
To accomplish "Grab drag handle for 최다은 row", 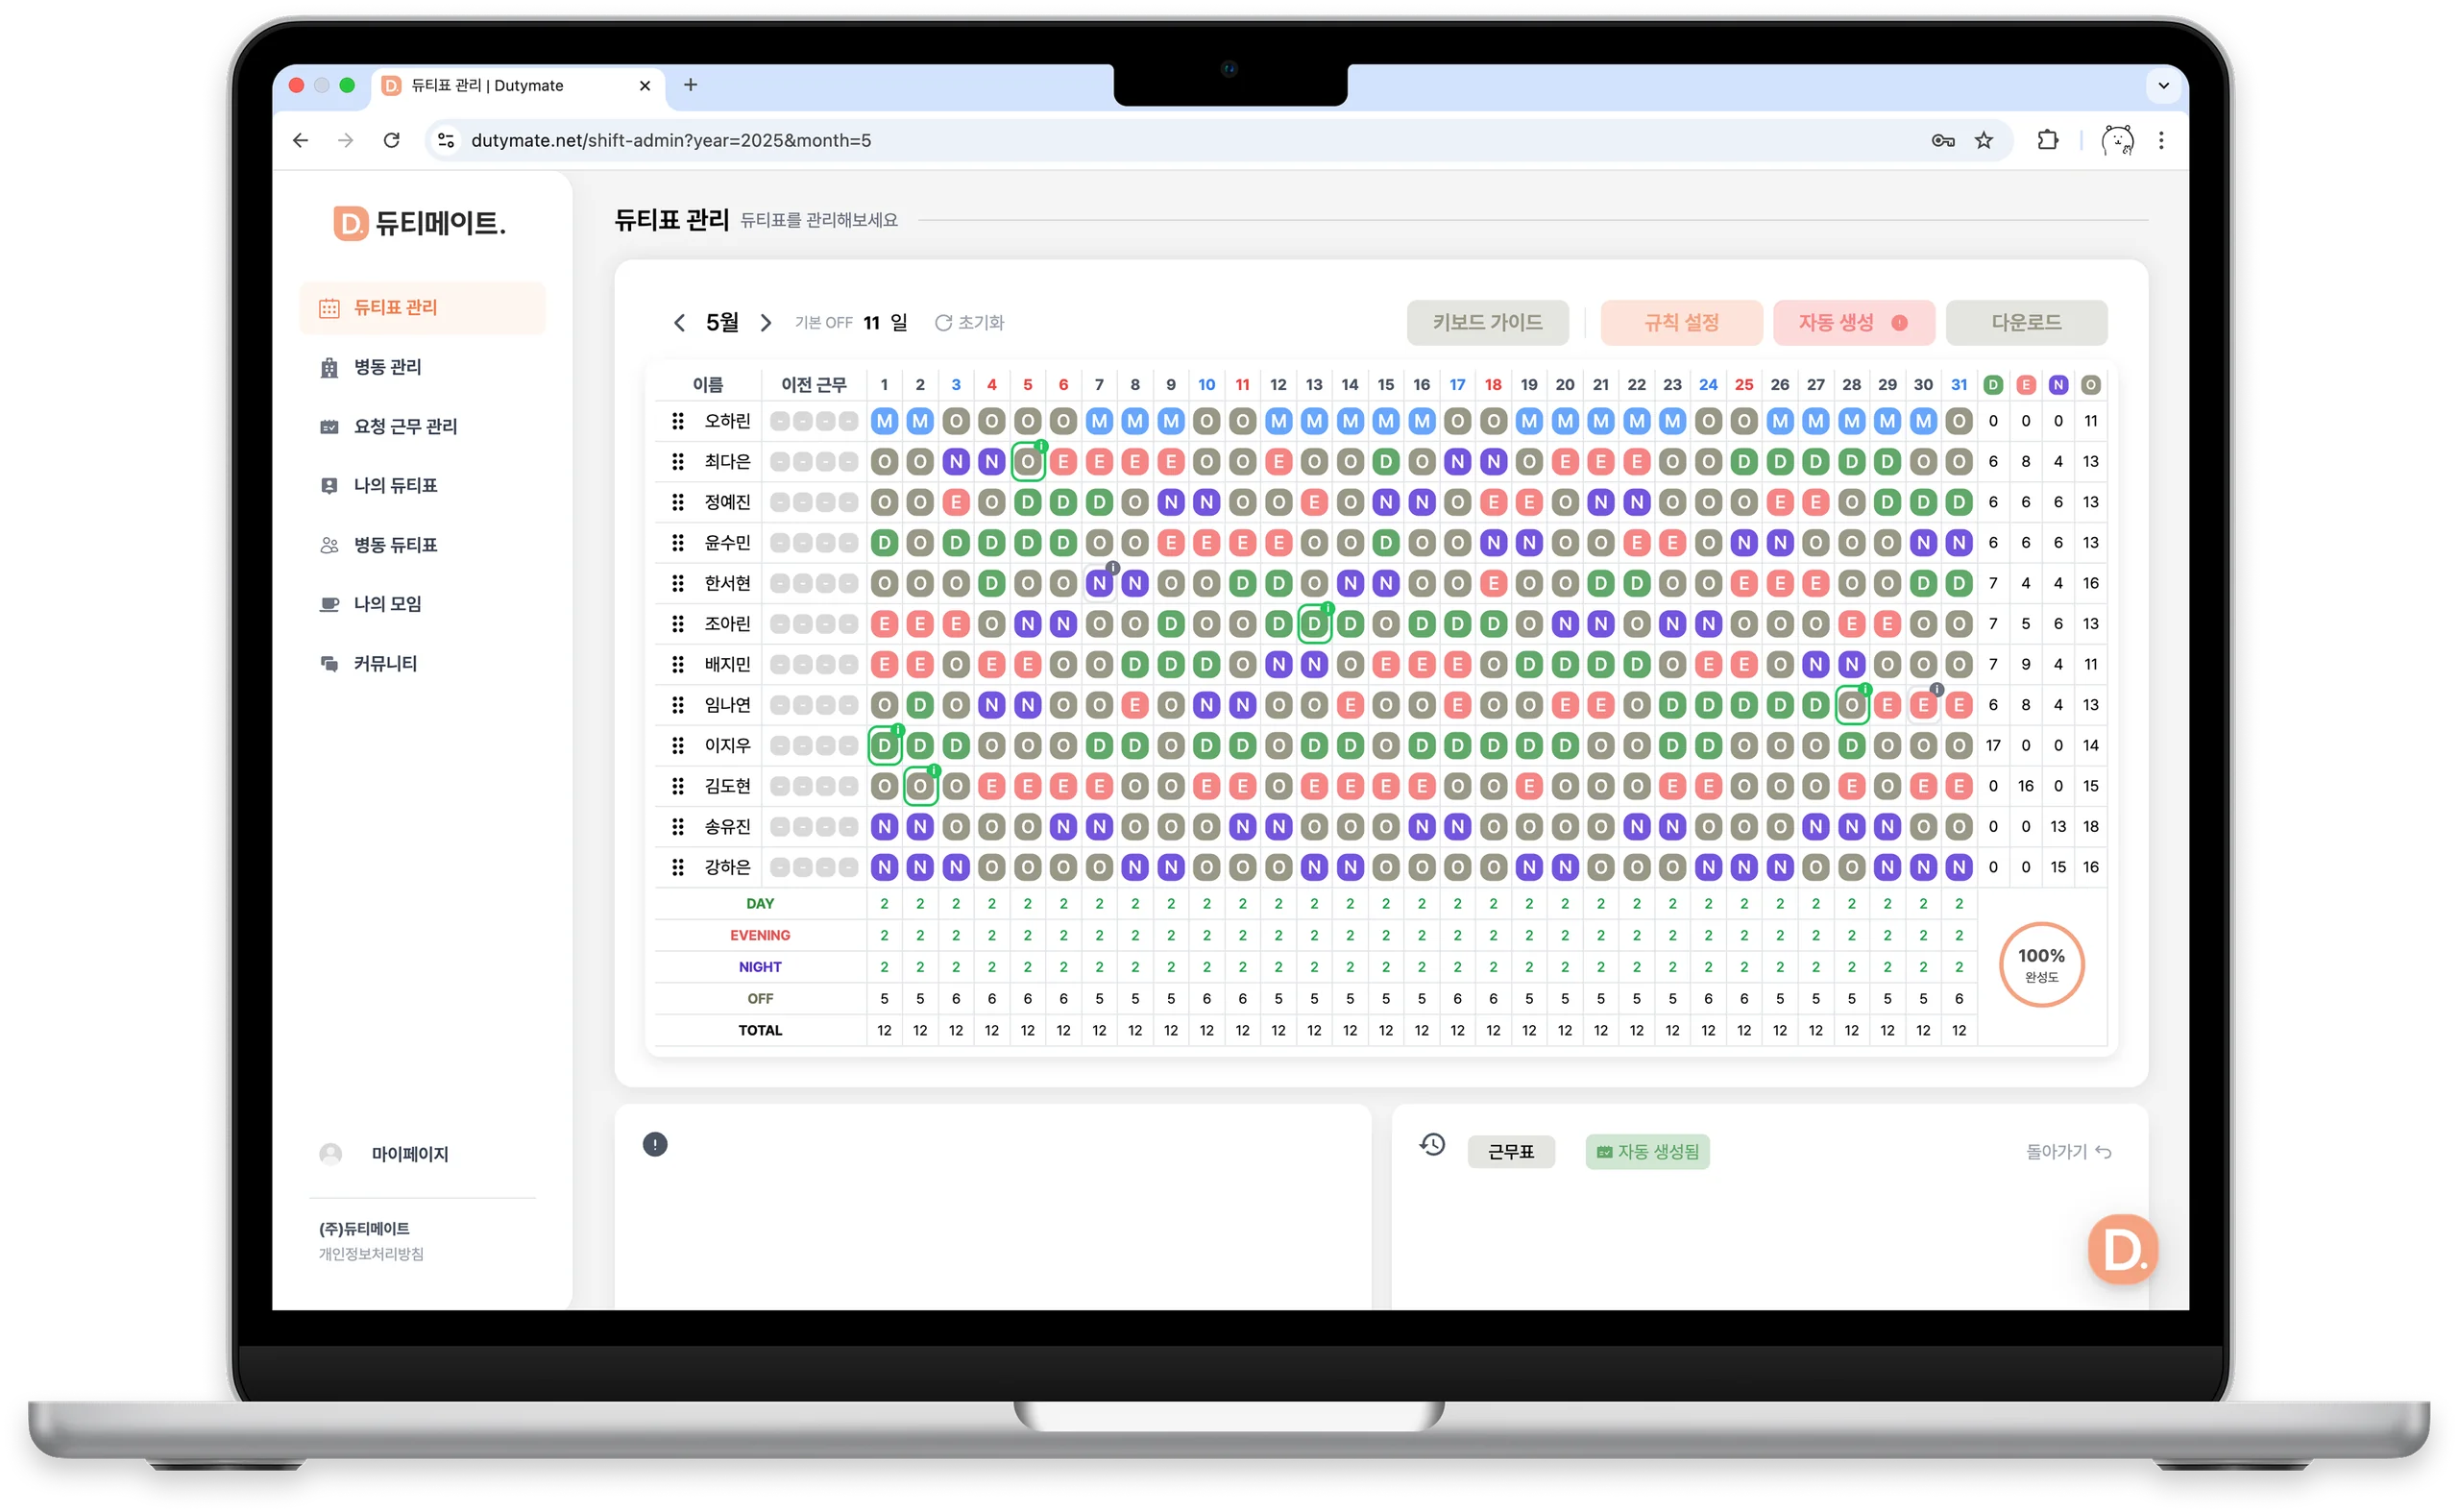I will click(x=678, y=462).
